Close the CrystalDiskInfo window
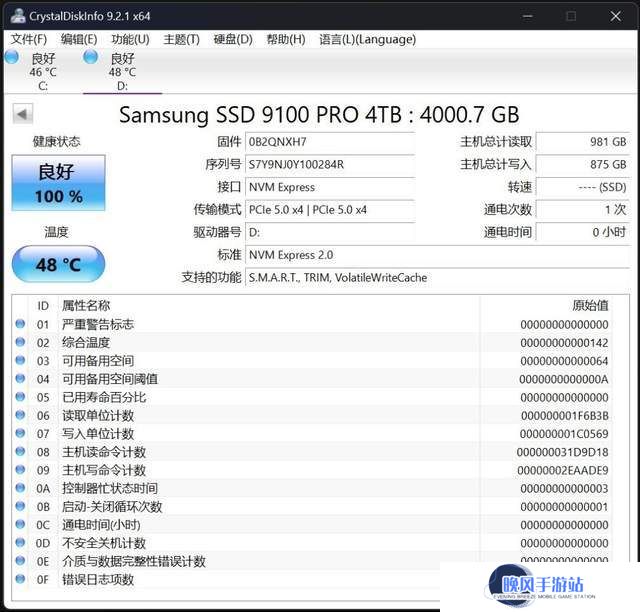This screenshot has width=640, height=612. pyautogui.click(x=616, y=16)
